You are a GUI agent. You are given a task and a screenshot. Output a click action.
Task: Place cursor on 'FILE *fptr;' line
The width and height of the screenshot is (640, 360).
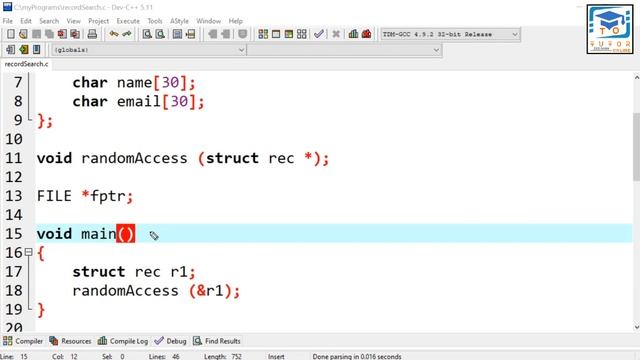pyautogui.click(x=85, y=196)
